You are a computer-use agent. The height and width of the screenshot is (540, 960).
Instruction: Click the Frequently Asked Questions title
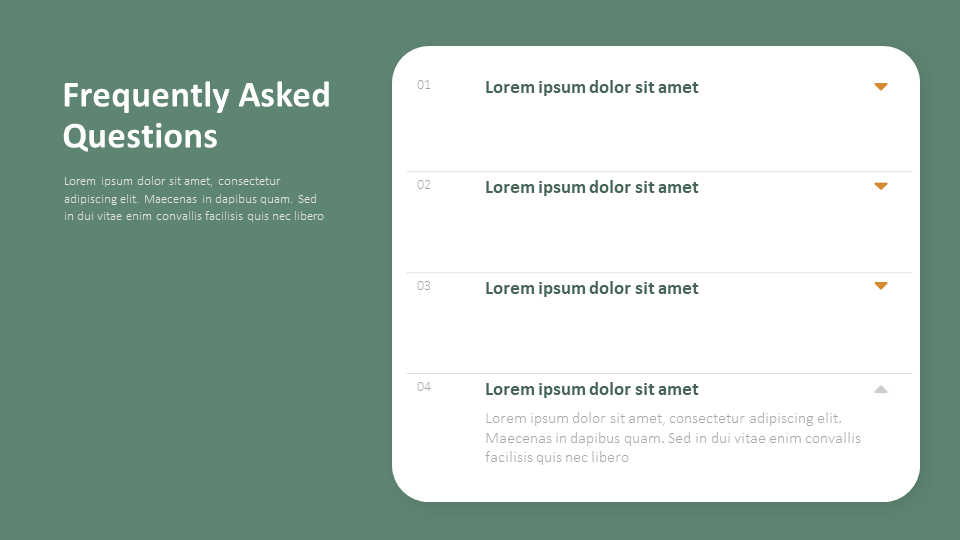196,115
